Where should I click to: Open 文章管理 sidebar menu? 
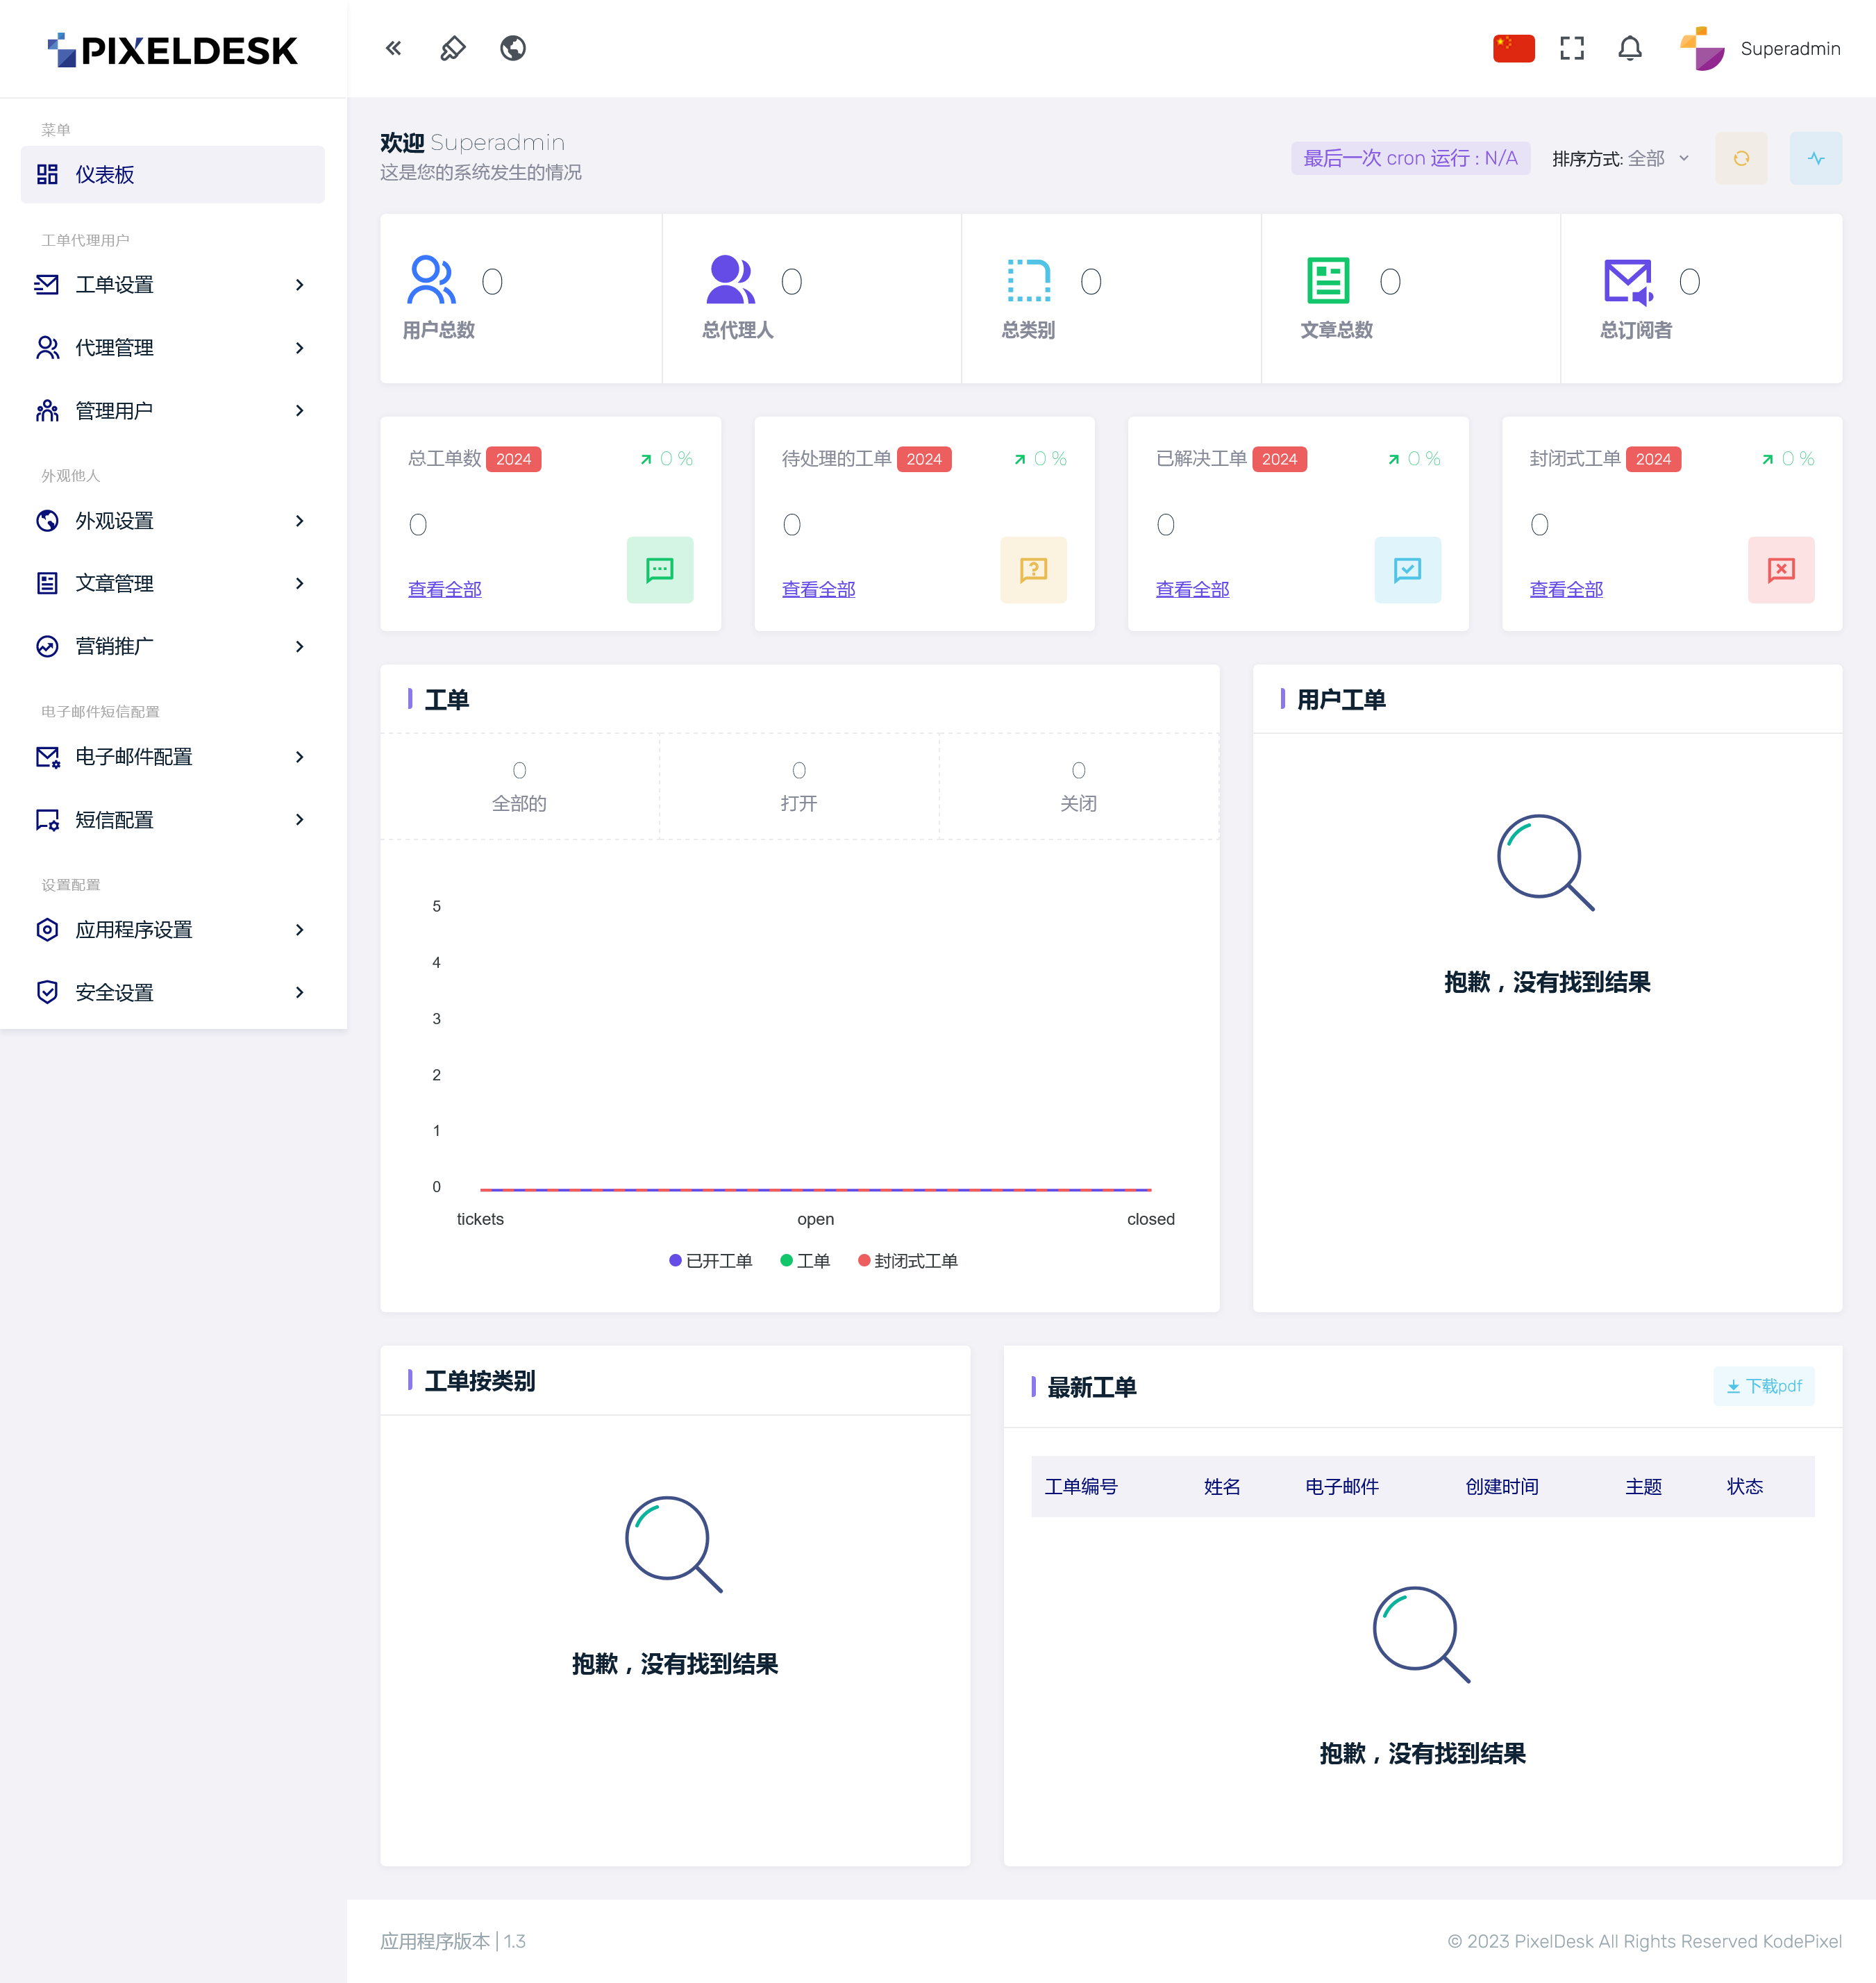coord(172,584)
